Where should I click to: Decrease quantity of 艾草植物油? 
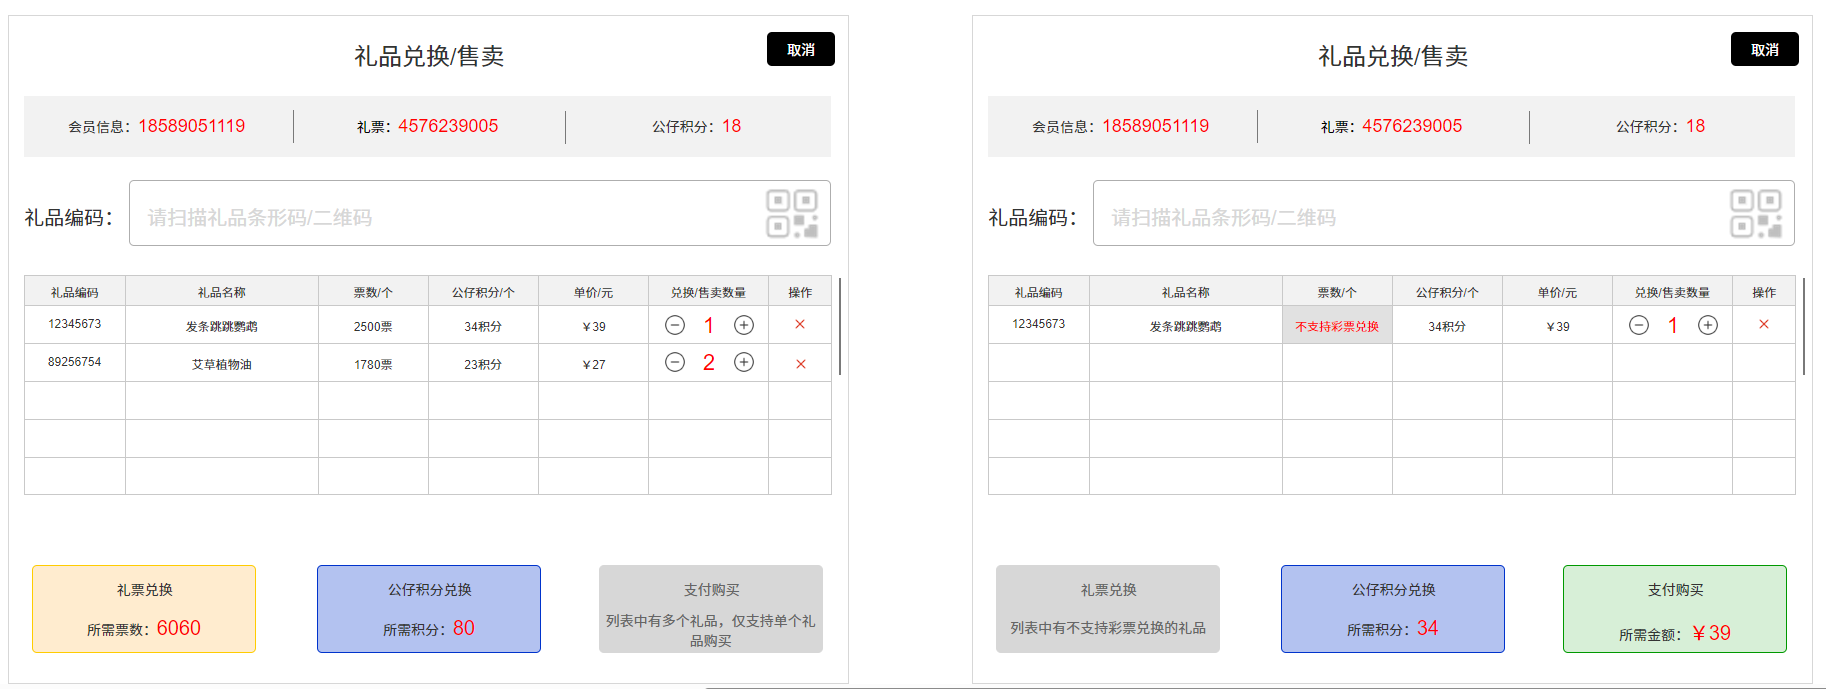[x=675, y=362]
